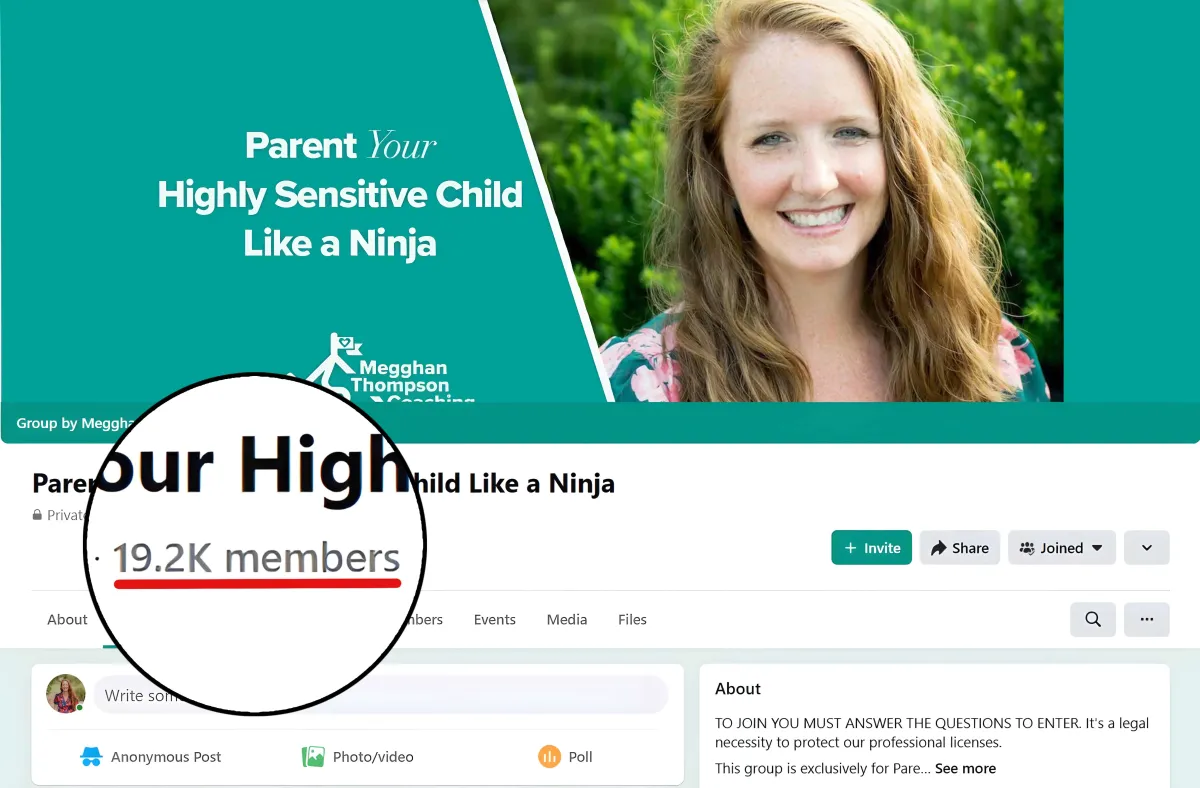This screenshot has width=1200, height=788.
Task: Open the Joined dropdown menu
Action: tap(1061, 548)
